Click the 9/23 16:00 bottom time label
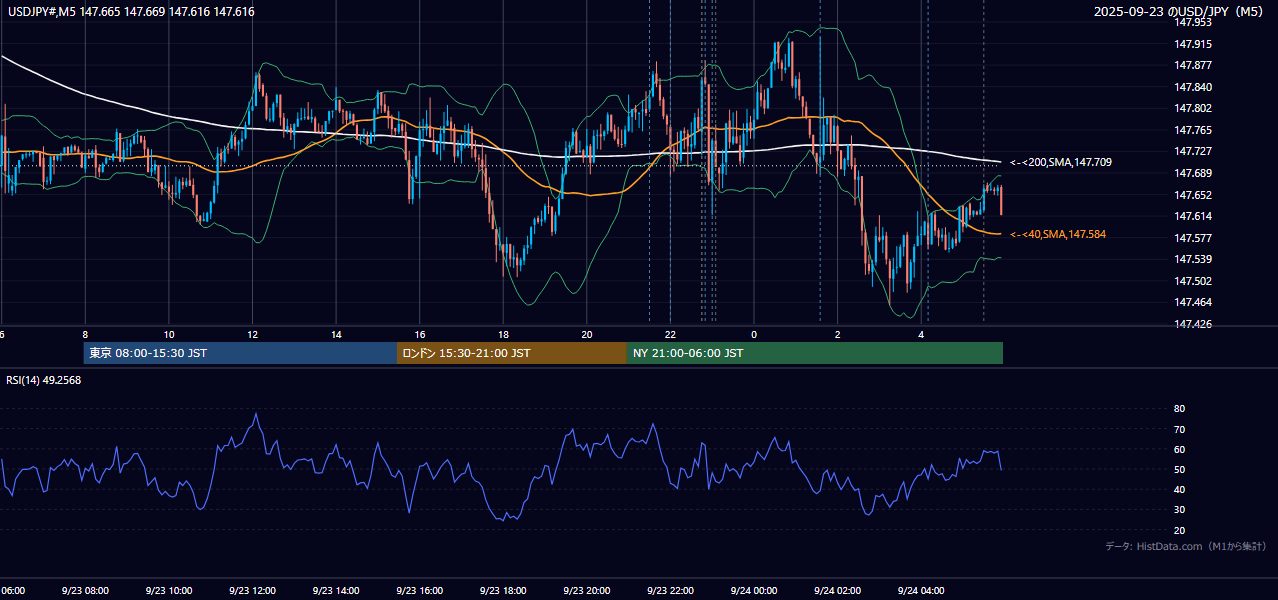1278x600 pixels. tap(419, 591)
